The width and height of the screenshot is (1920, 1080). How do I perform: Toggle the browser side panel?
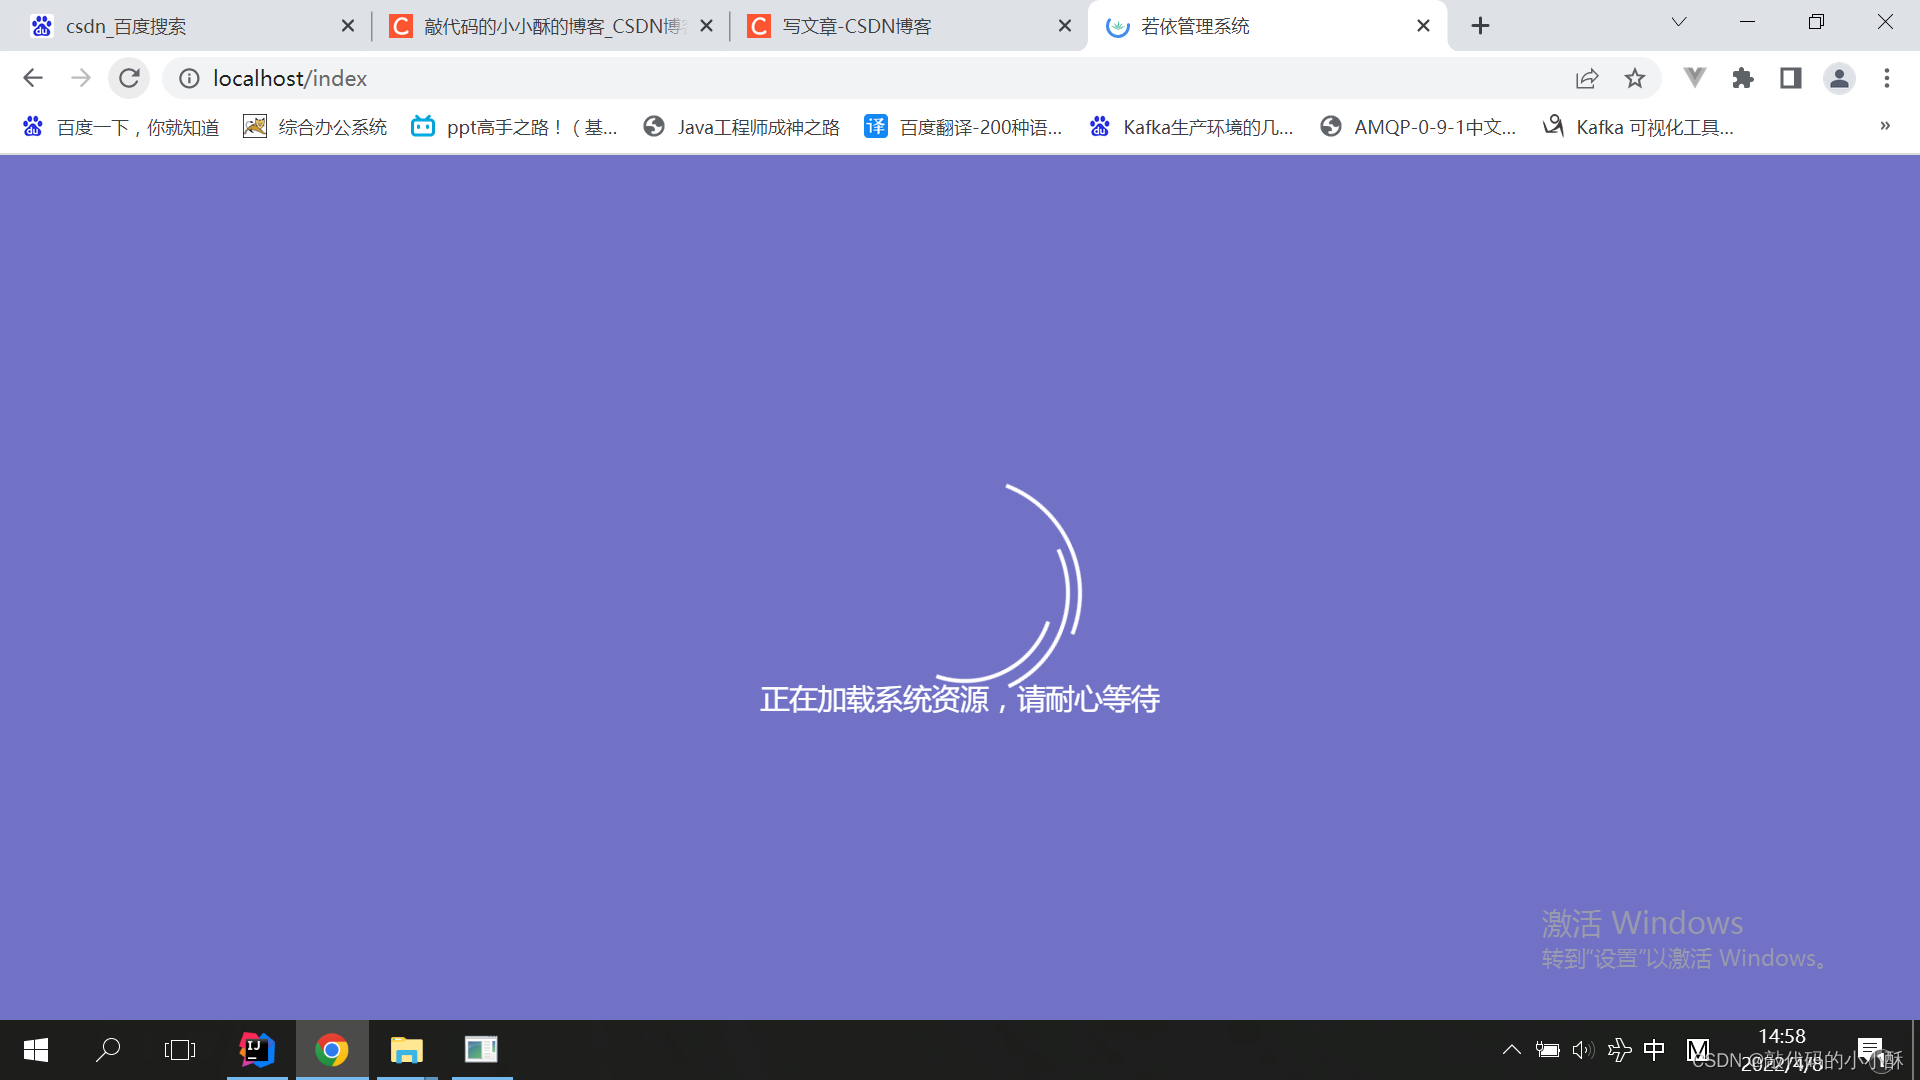(x=1791, y=78)
